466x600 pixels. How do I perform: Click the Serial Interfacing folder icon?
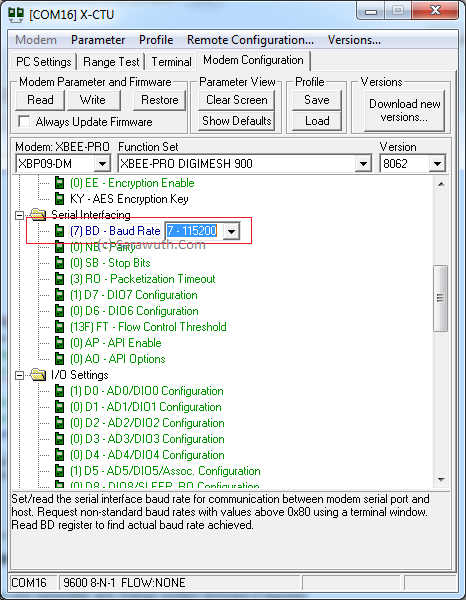click(x=38, y=215)
